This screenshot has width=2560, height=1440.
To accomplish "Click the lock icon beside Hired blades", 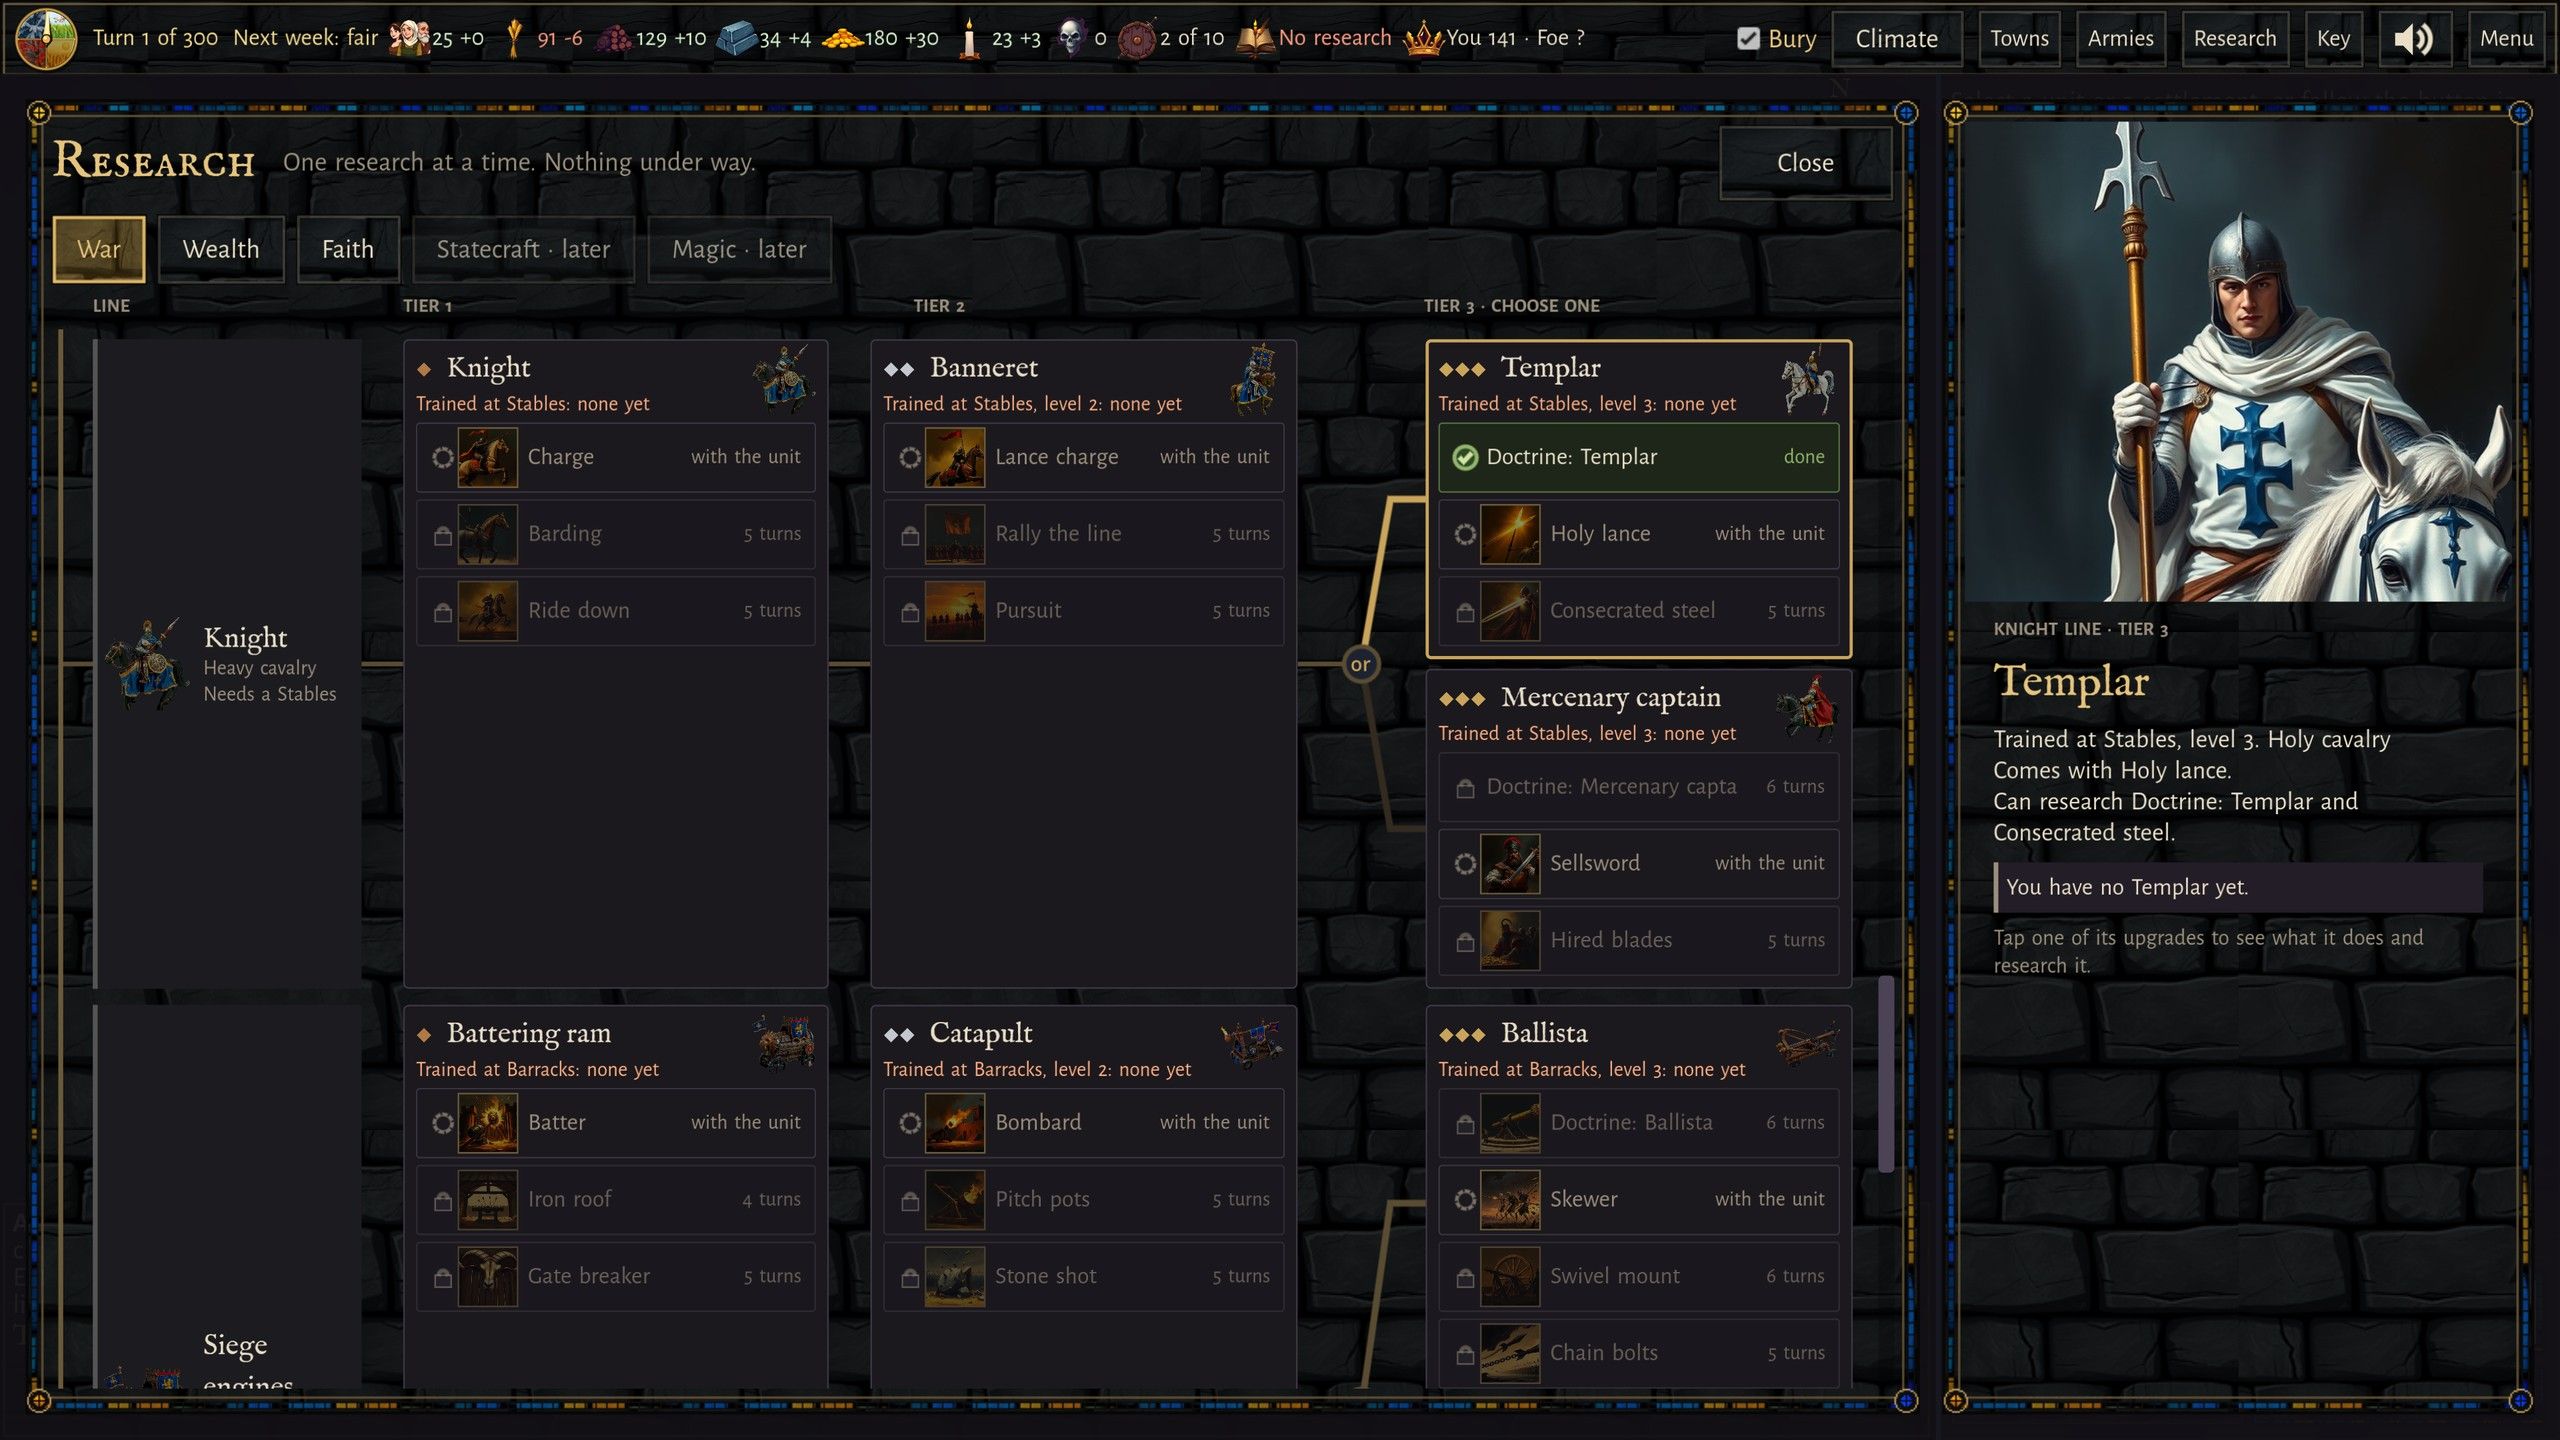I will (x=1464, y=941).
